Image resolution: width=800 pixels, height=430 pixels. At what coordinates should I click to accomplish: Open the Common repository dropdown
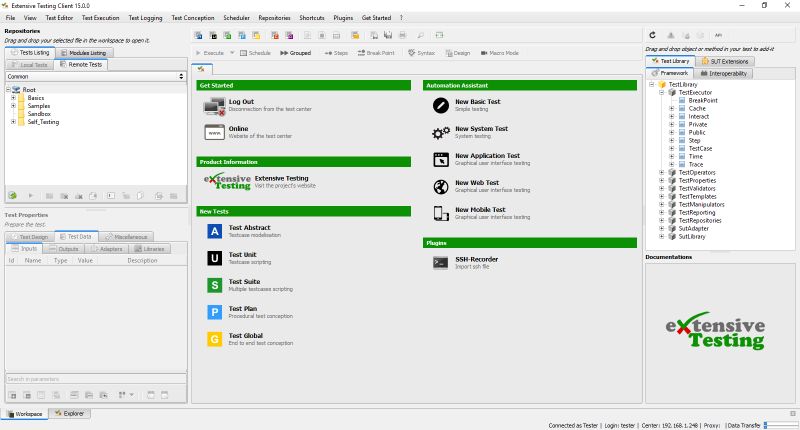click(95, 76)
